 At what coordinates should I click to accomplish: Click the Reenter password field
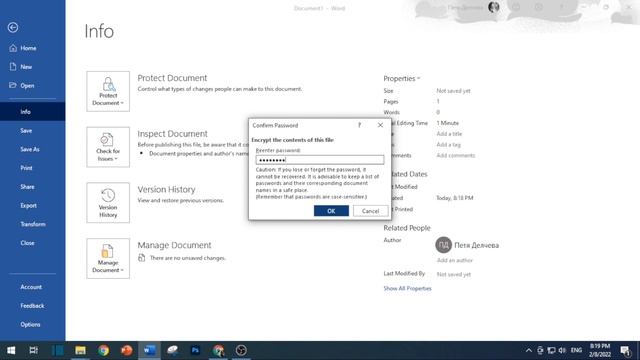pos(320,160)
